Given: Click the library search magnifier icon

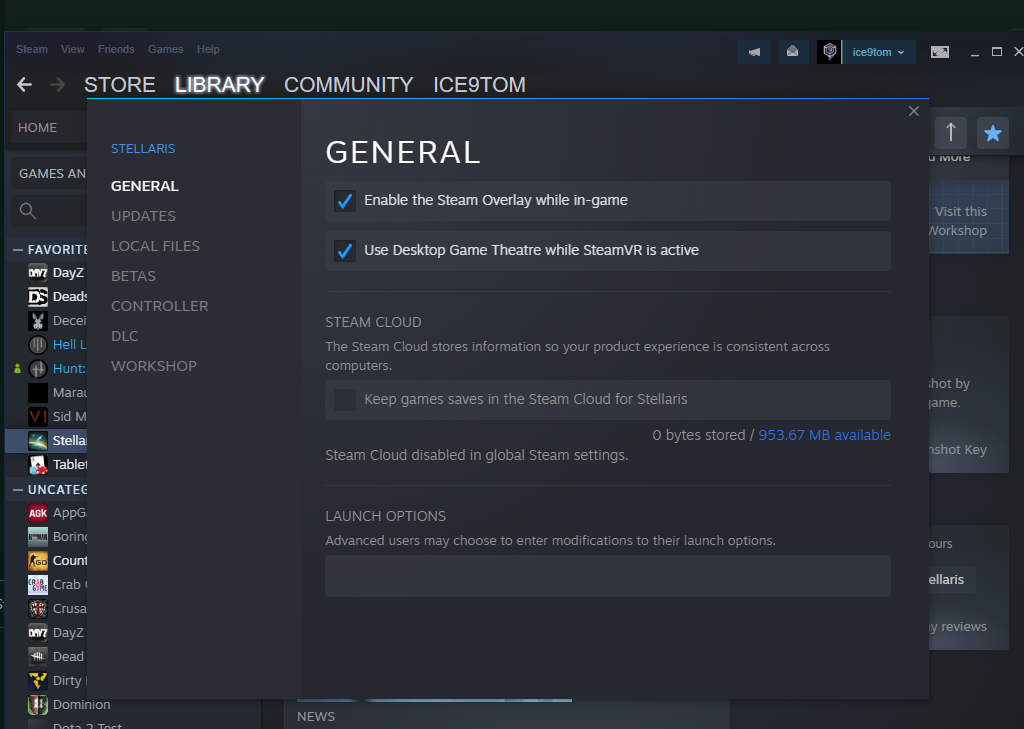Looking at the screenshot, I should click(27, 210).
